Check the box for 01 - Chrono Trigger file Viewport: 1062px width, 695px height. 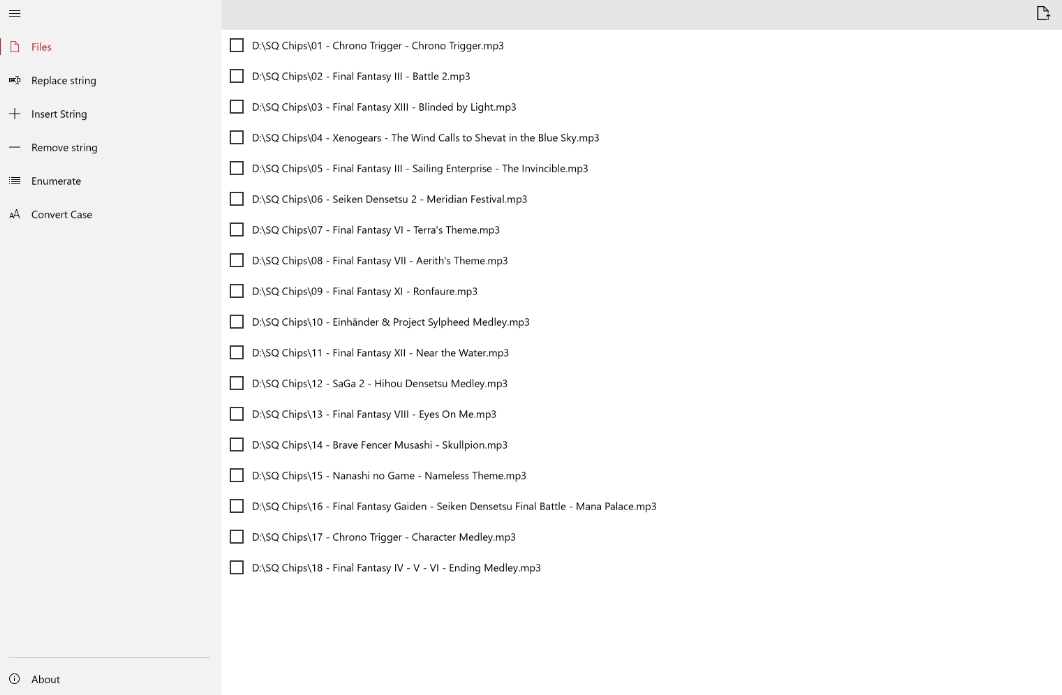tap(236, 45)
